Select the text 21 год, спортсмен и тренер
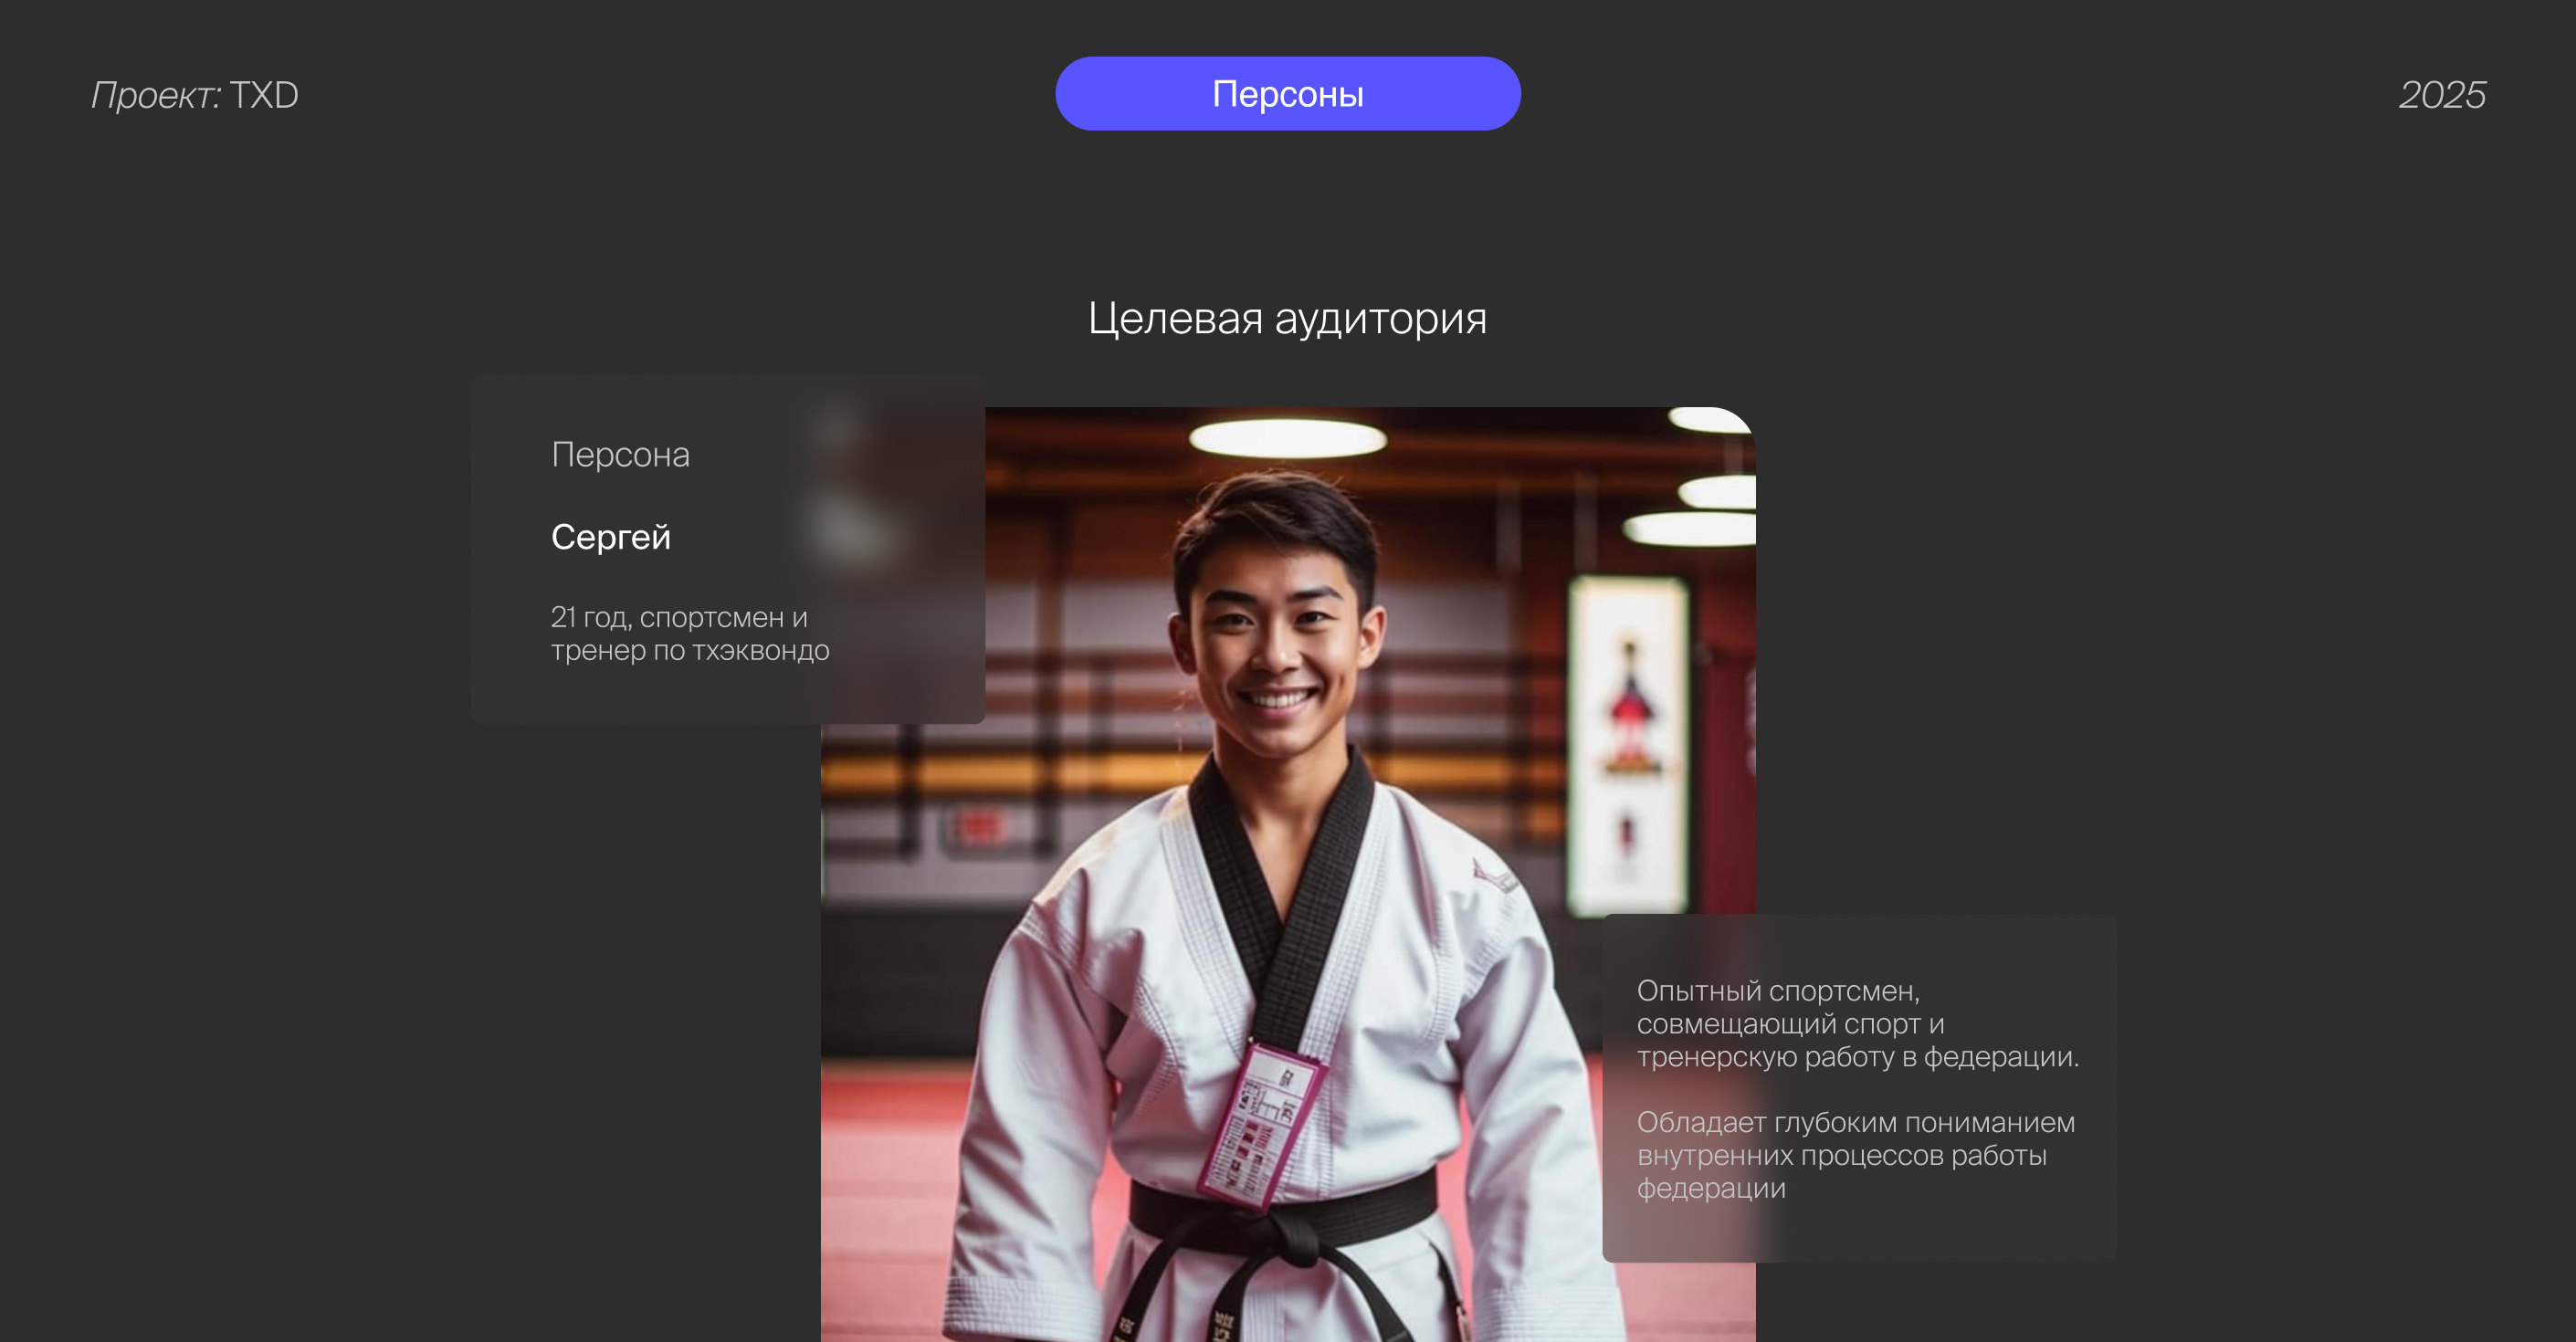2576x1342 pixels. [679, 617]
